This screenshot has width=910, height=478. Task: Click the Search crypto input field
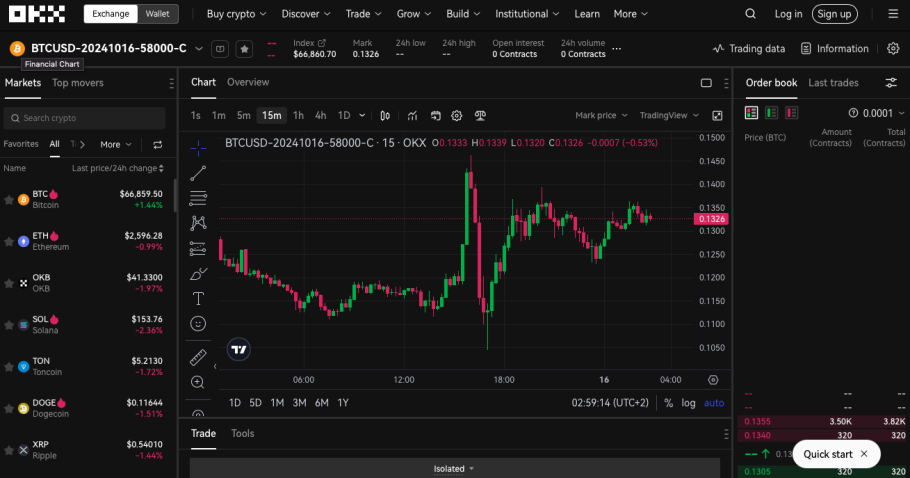85,118
